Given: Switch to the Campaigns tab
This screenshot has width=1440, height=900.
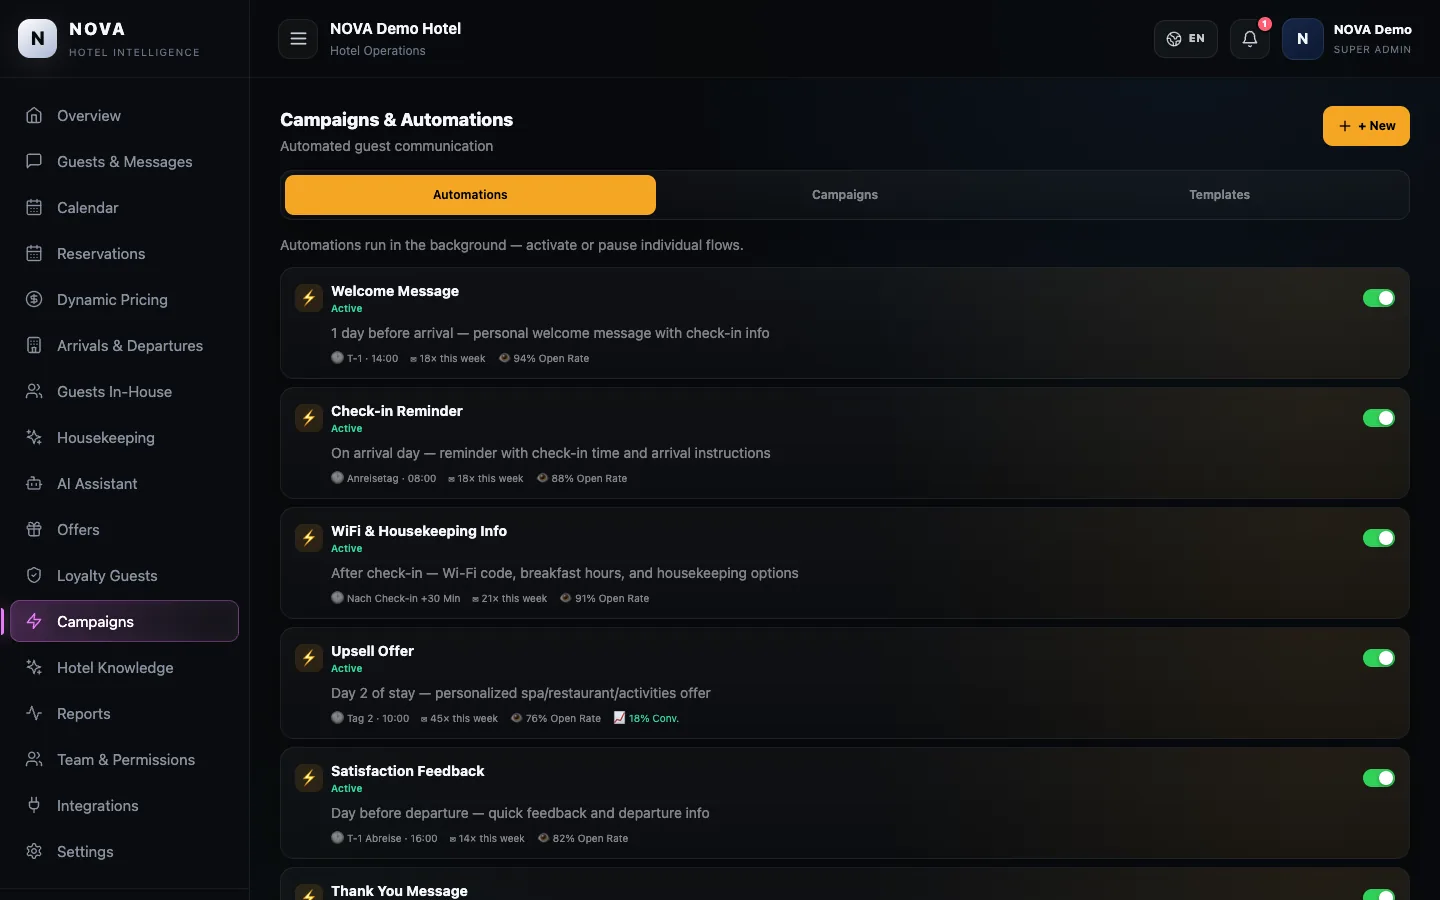Looking at the screenshot, I should tap(845, 195).
